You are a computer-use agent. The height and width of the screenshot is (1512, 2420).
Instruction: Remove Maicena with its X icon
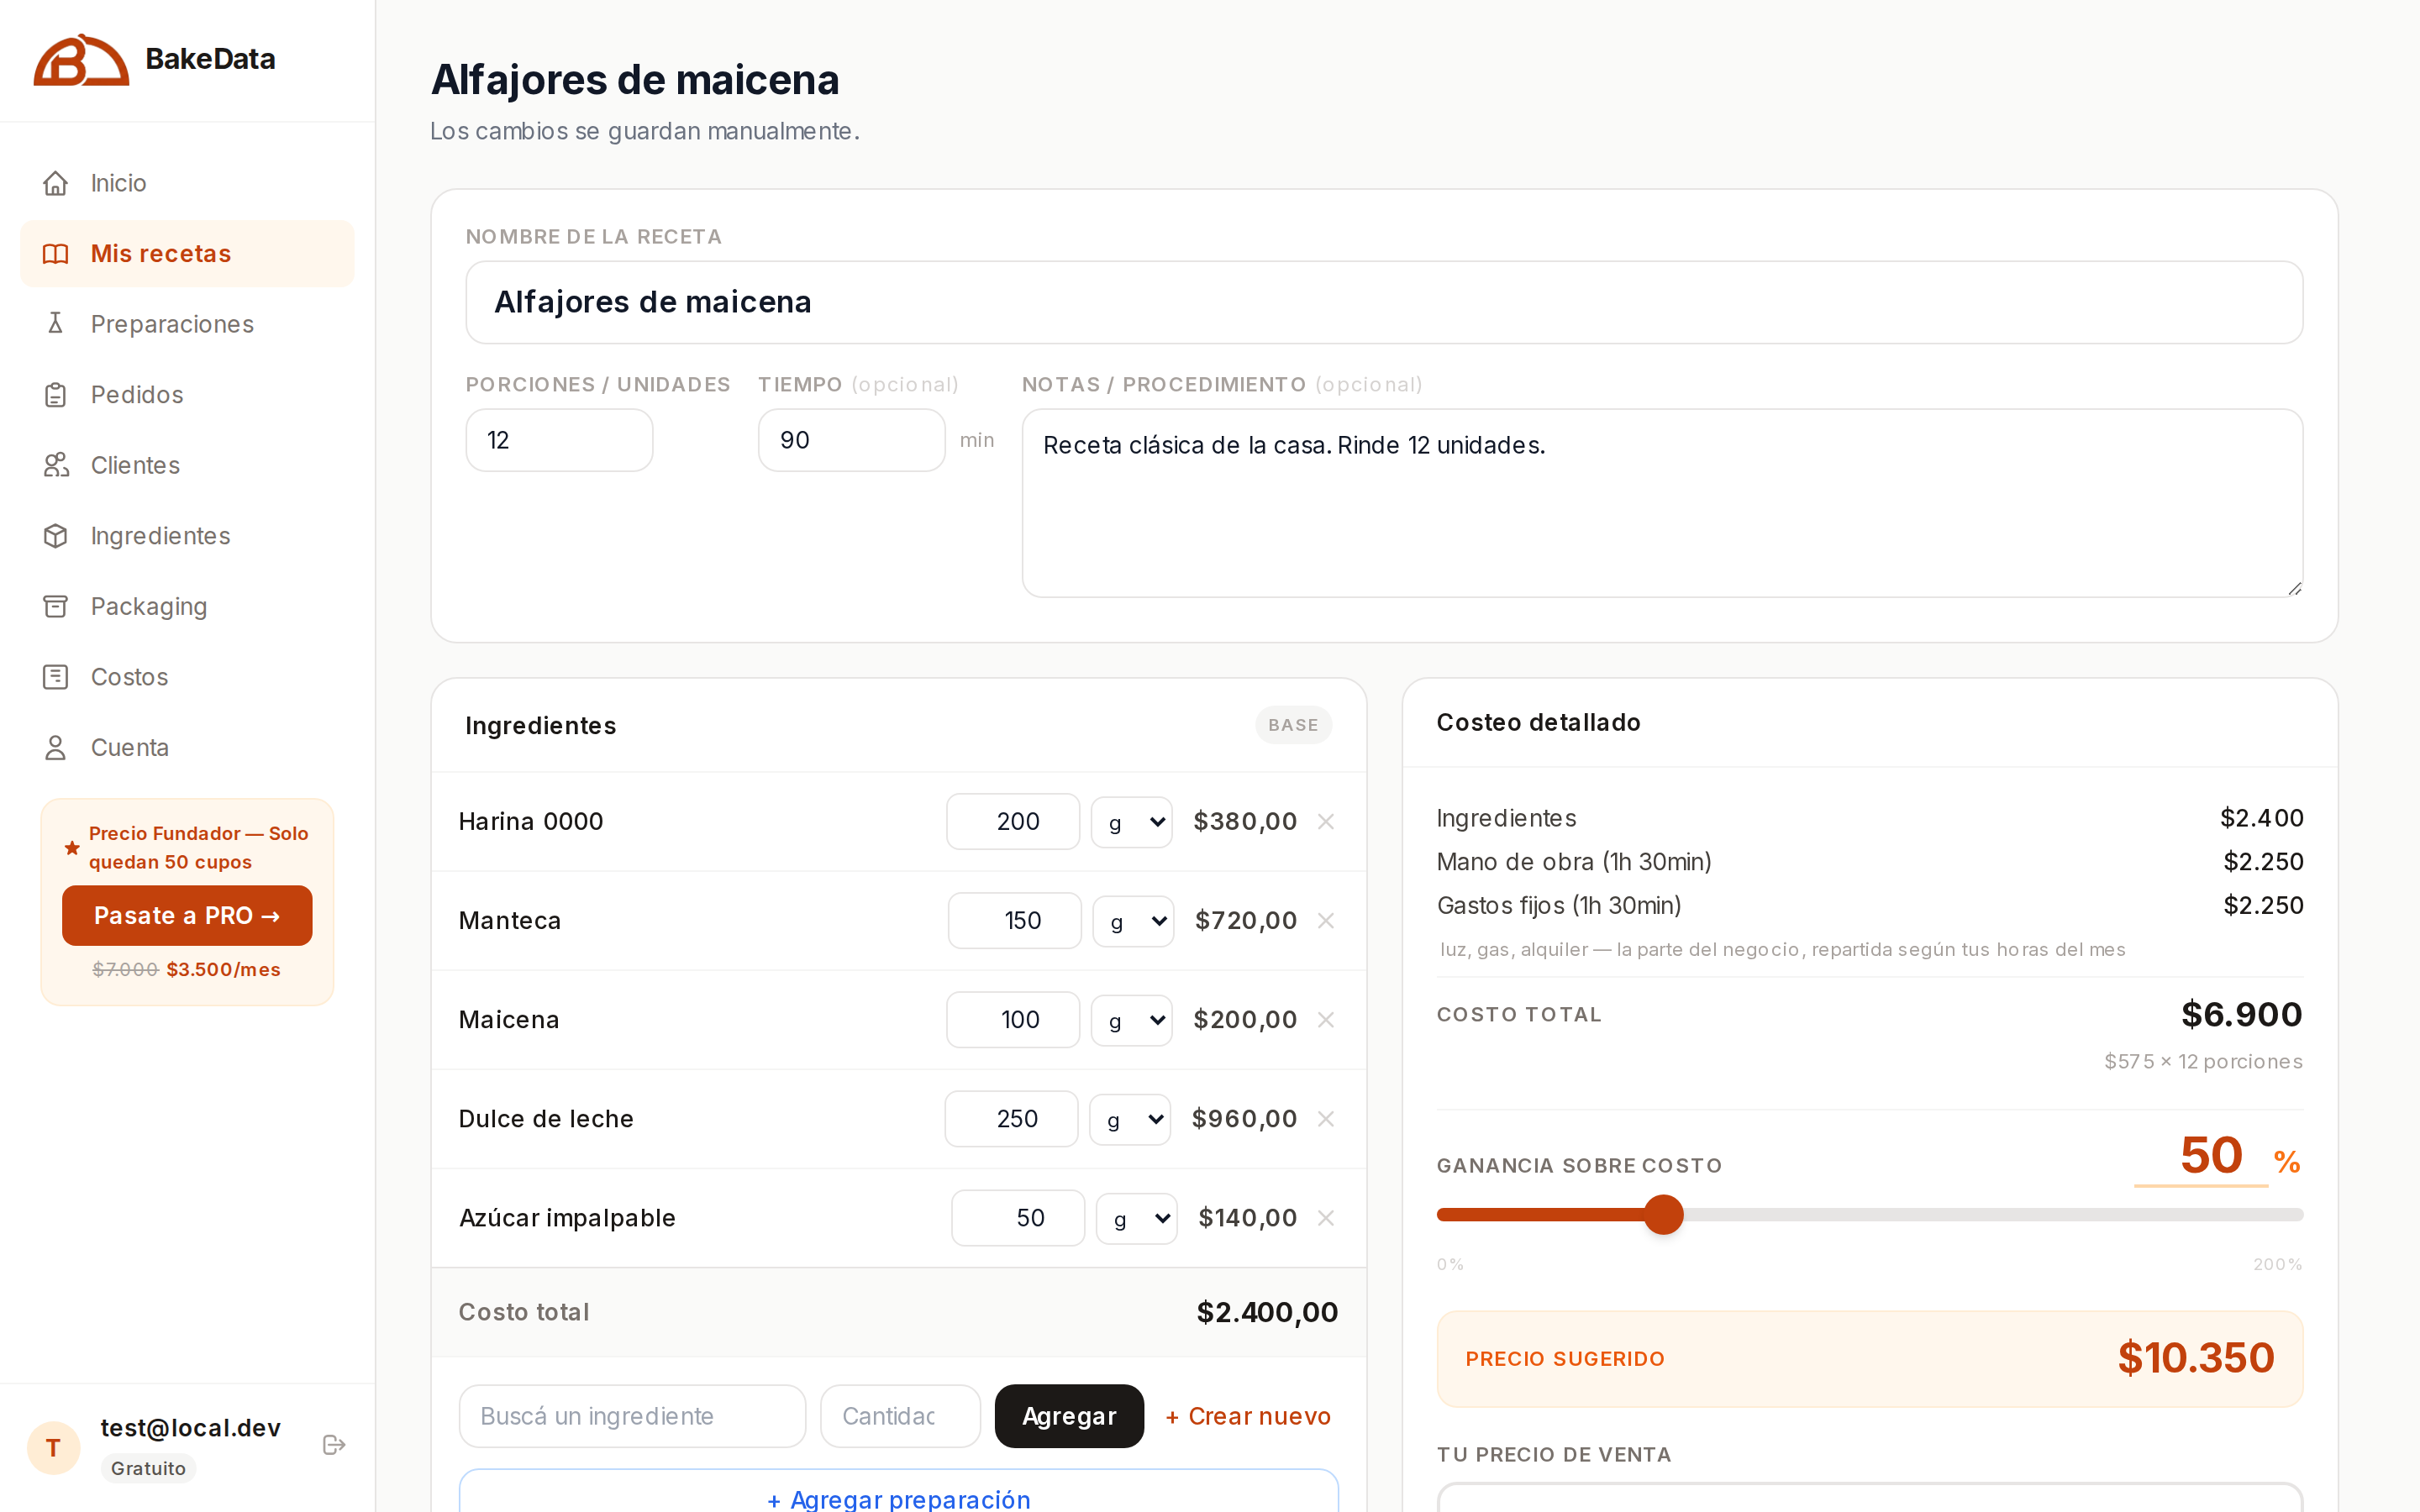pos(1326,1019)
